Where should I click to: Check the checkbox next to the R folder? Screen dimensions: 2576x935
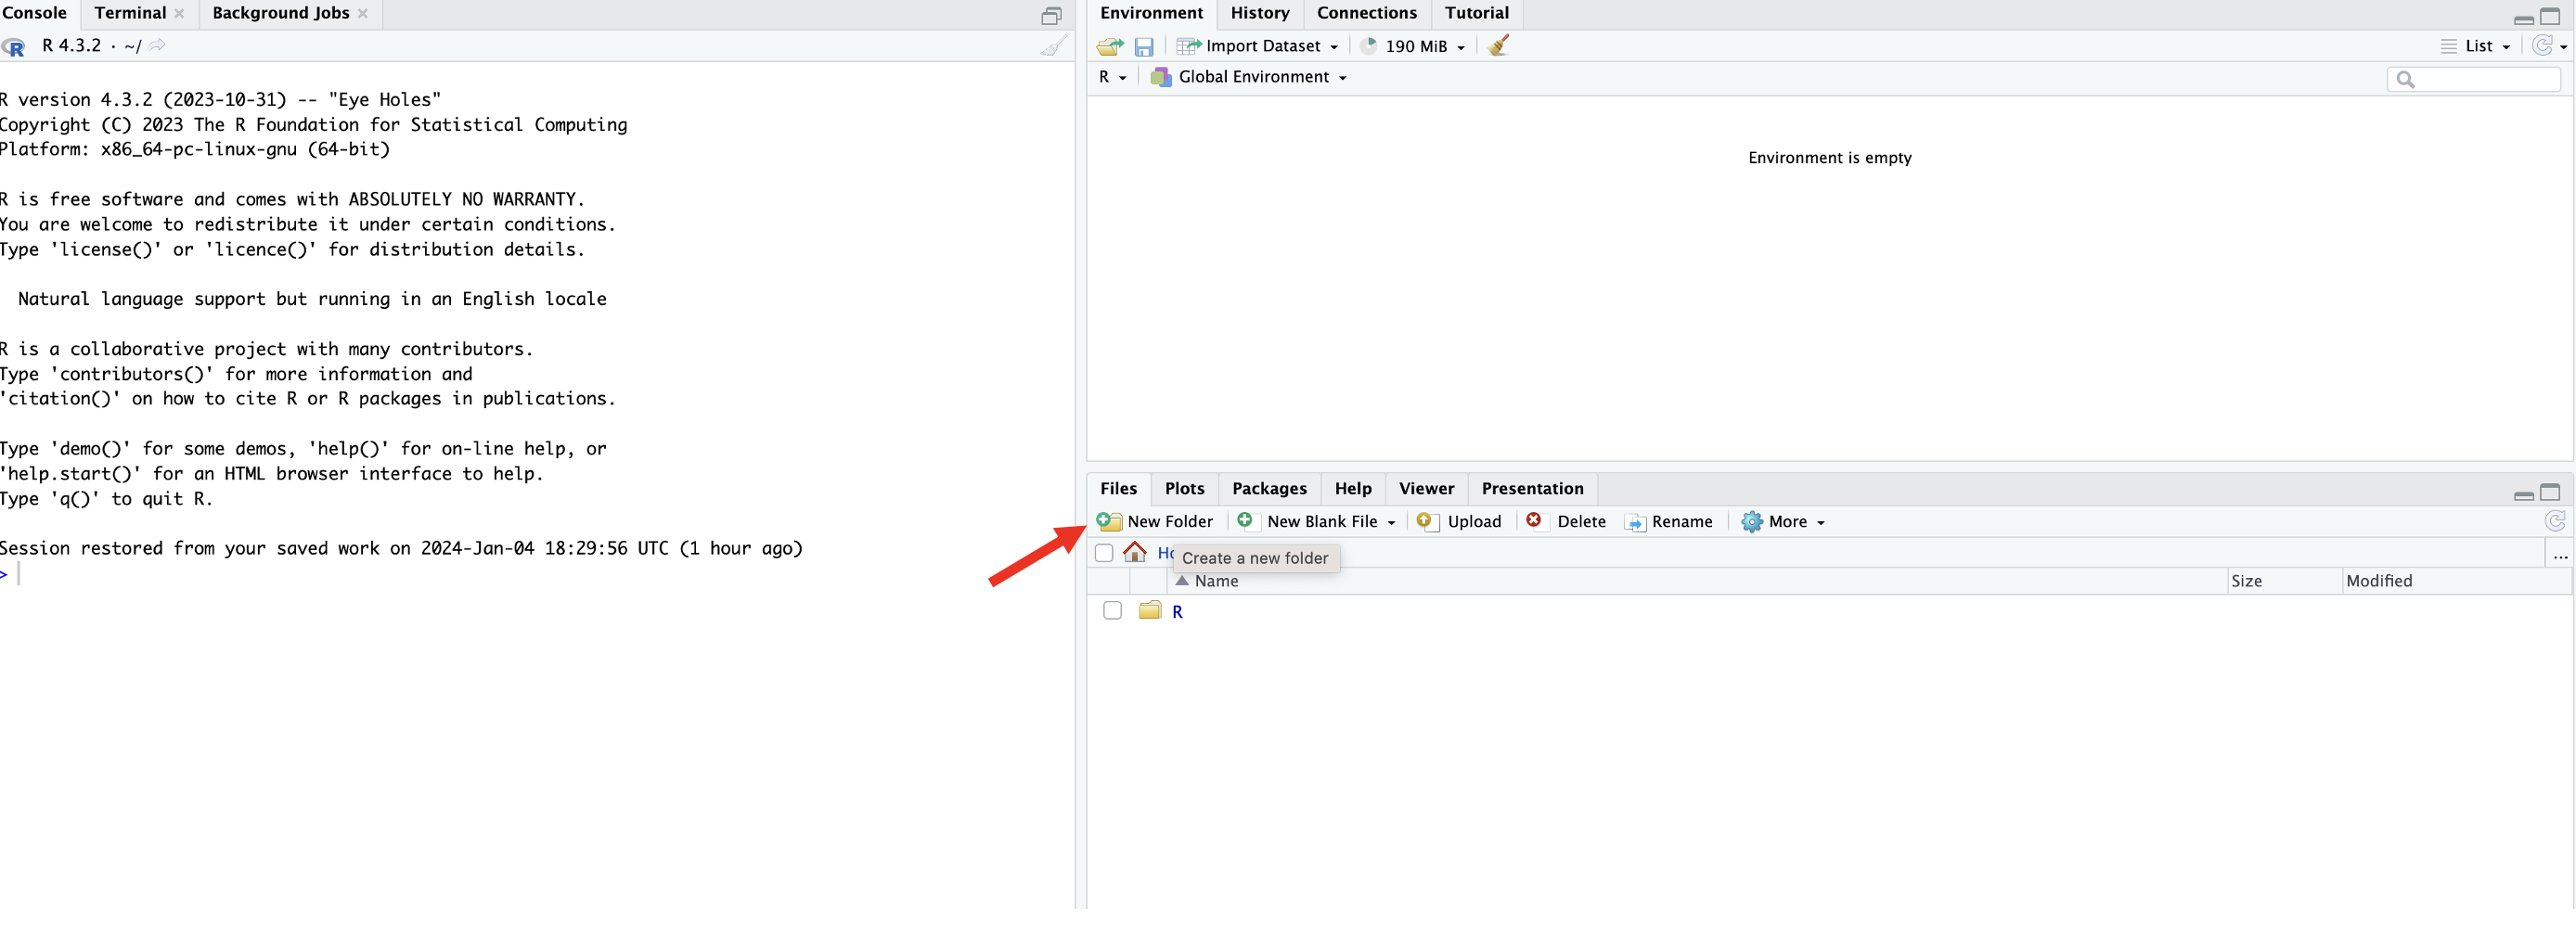click(1112, 610)
